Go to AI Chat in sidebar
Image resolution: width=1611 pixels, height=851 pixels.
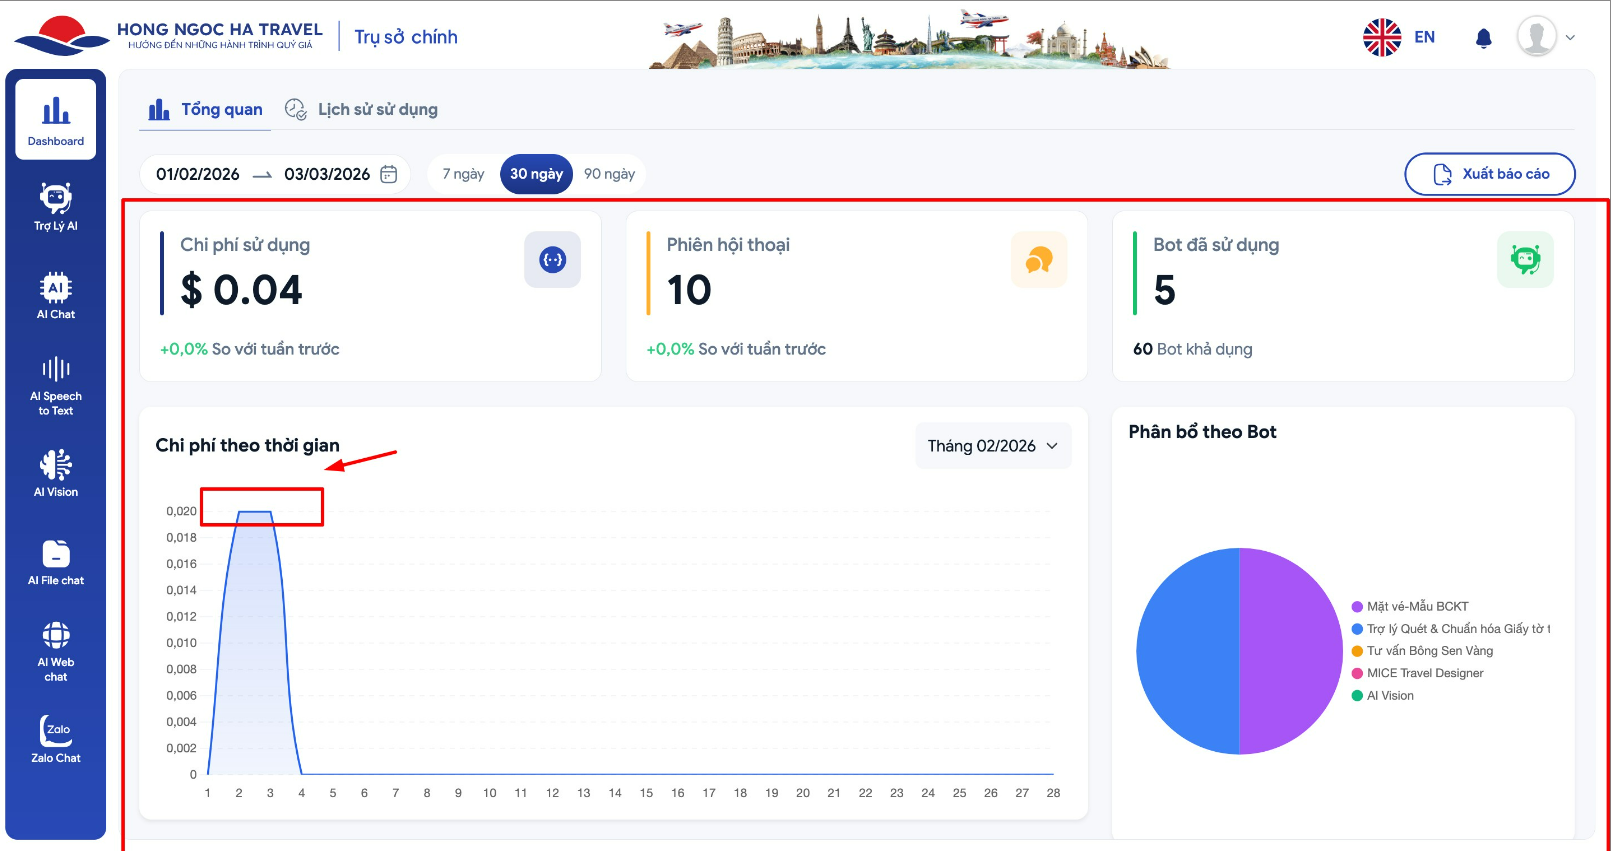[x=56, y=295]
